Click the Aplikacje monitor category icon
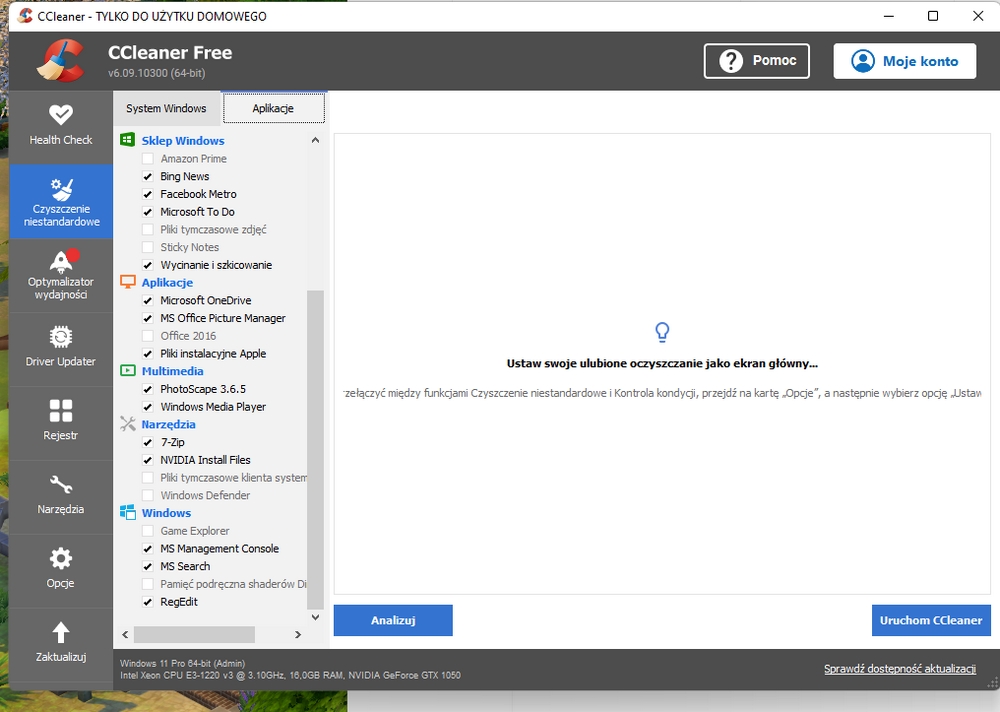 click(x=128, y=282)
